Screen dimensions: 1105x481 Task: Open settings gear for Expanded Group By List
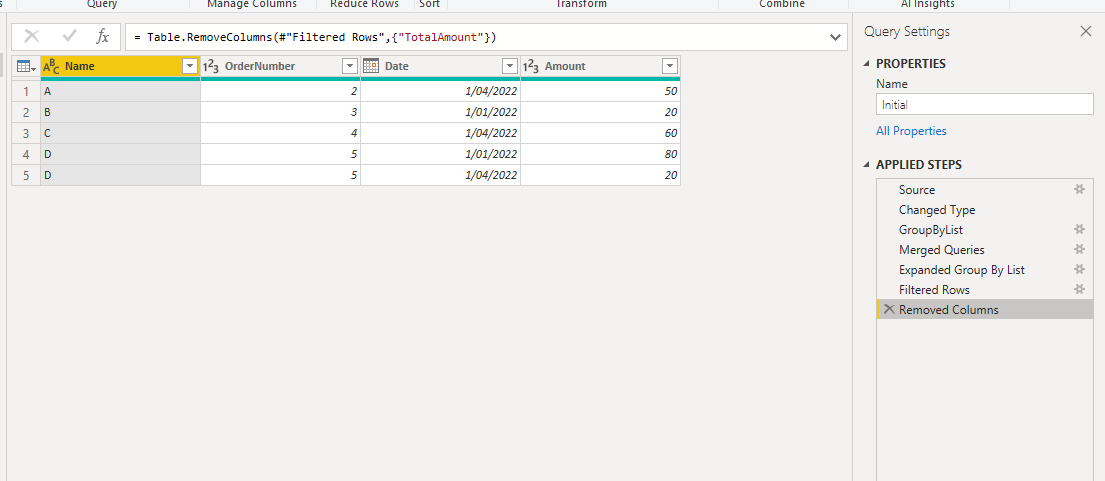click(1078, 270)
